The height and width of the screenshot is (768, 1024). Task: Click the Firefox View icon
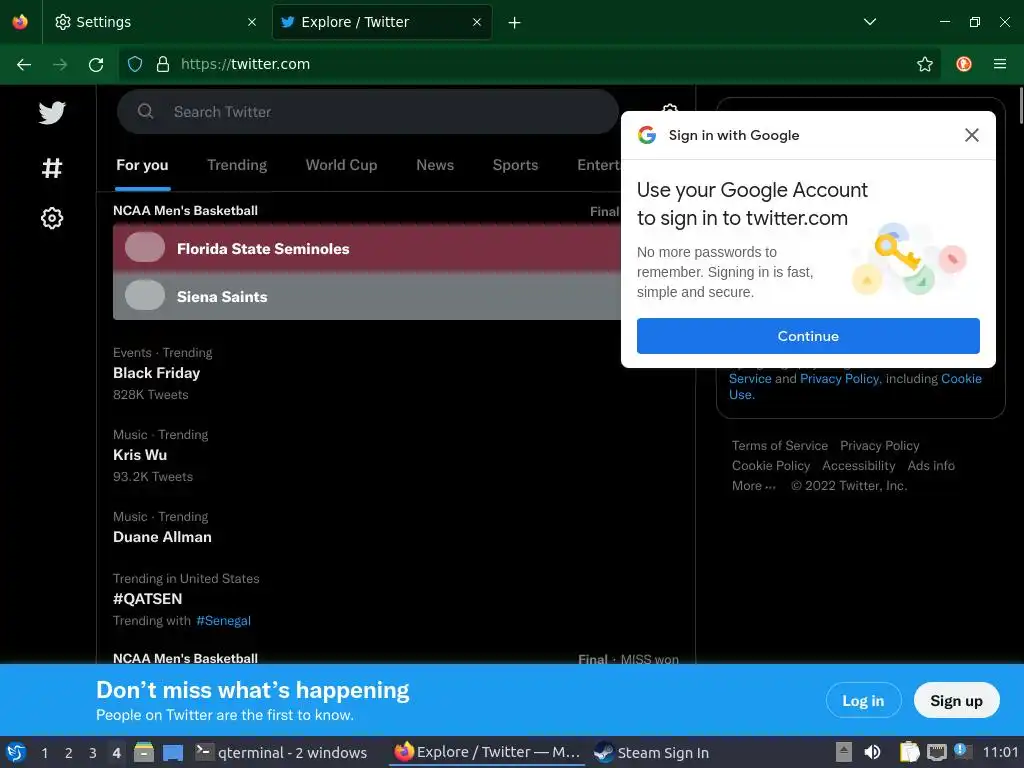pos(20,22)
